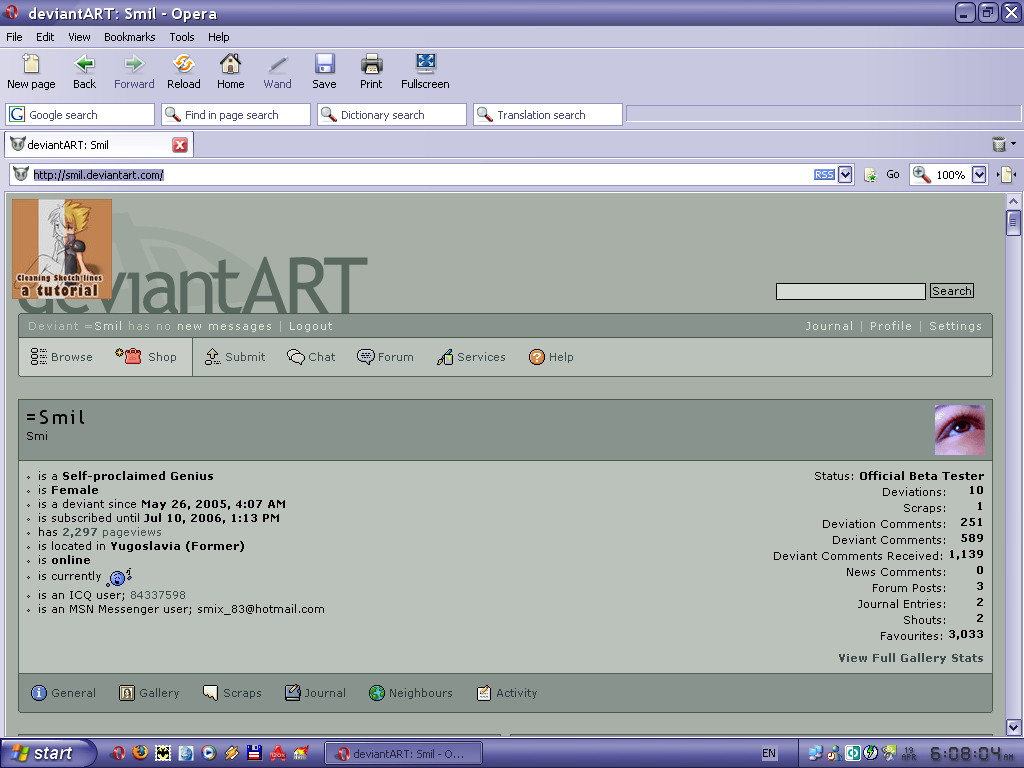Open the Windows start menu

click(x=47, y=753)
